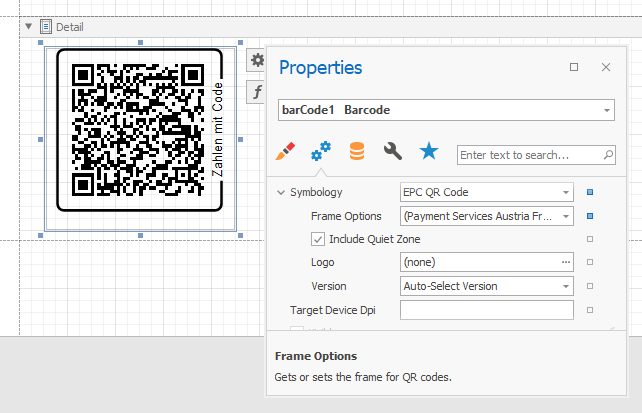Viewport: 642px width, 413px height.
Task: Collapse the Detail band triangle
Action: [x=29, y=27]
